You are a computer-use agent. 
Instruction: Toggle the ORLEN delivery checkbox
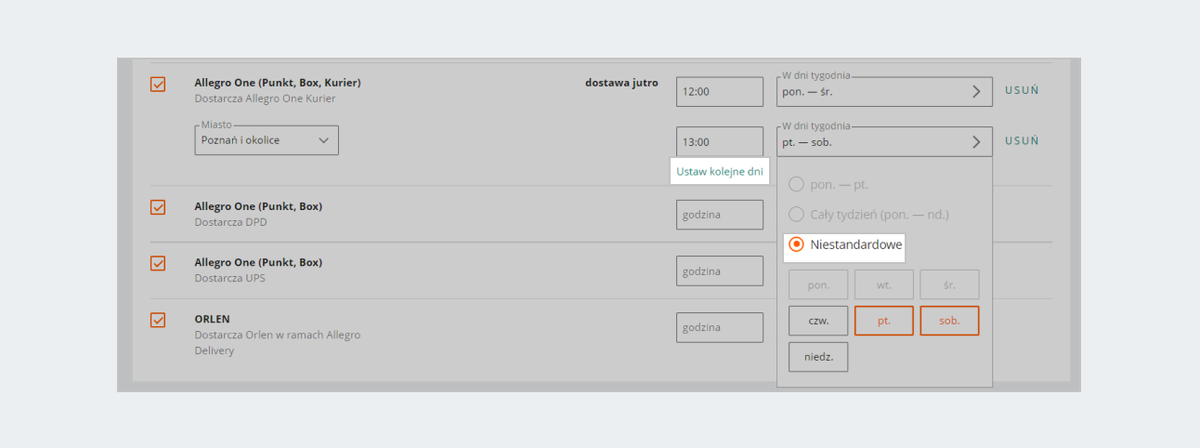coord(158,320)
